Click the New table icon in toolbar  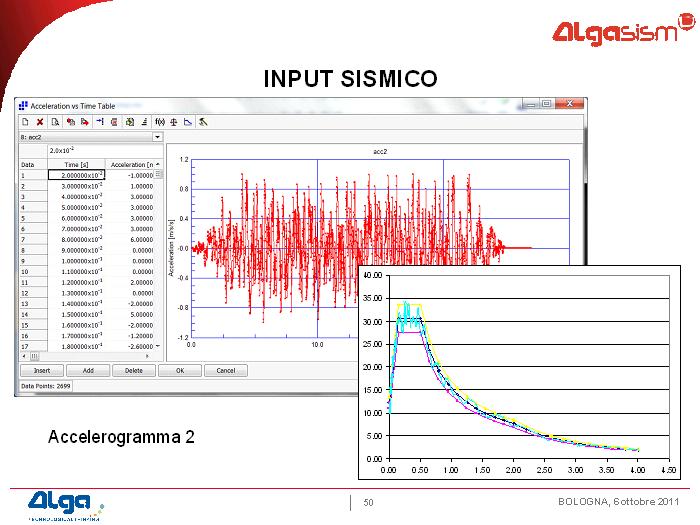tap(24, 122)
